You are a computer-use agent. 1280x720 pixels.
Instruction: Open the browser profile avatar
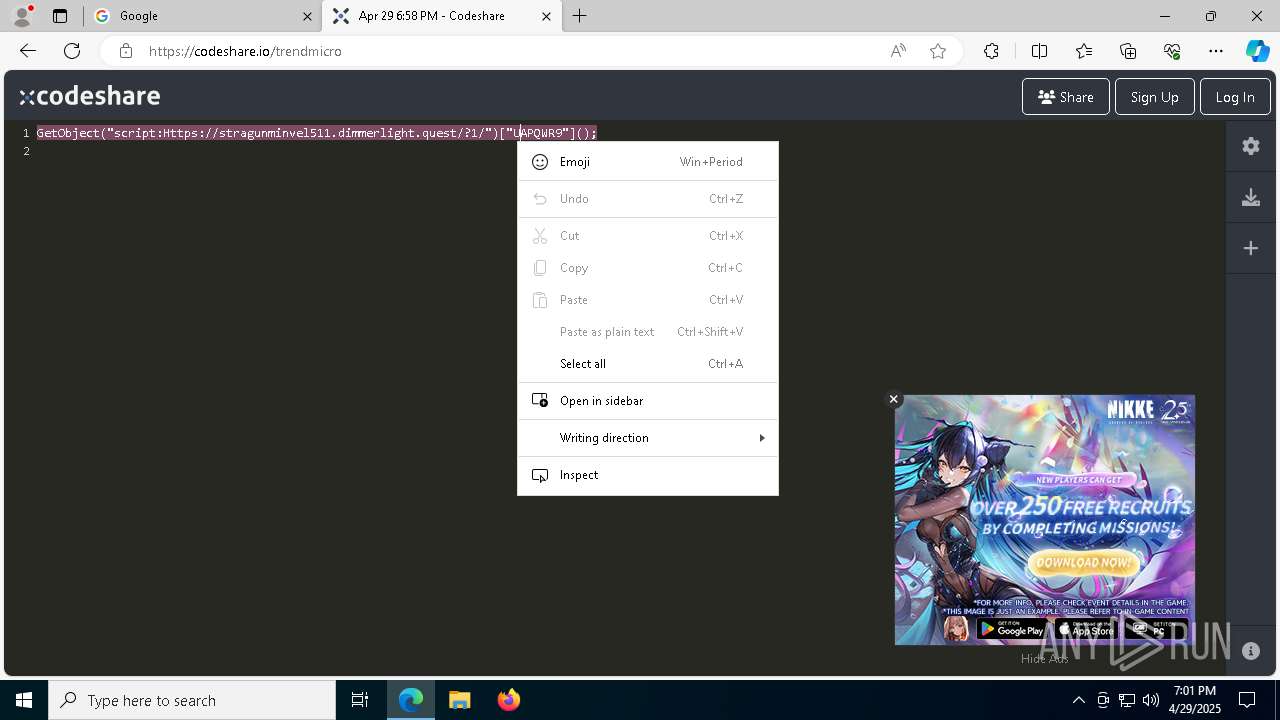[22, 16]
